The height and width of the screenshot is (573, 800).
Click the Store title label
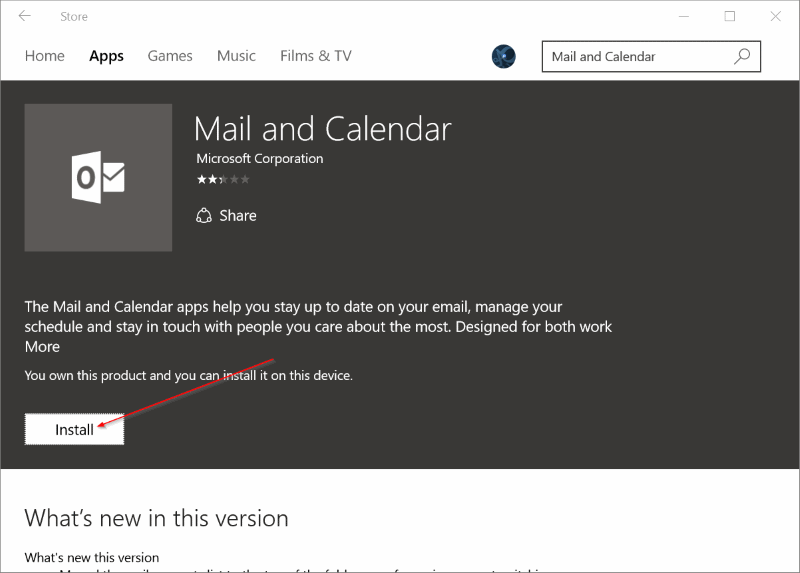coord(74,17)
